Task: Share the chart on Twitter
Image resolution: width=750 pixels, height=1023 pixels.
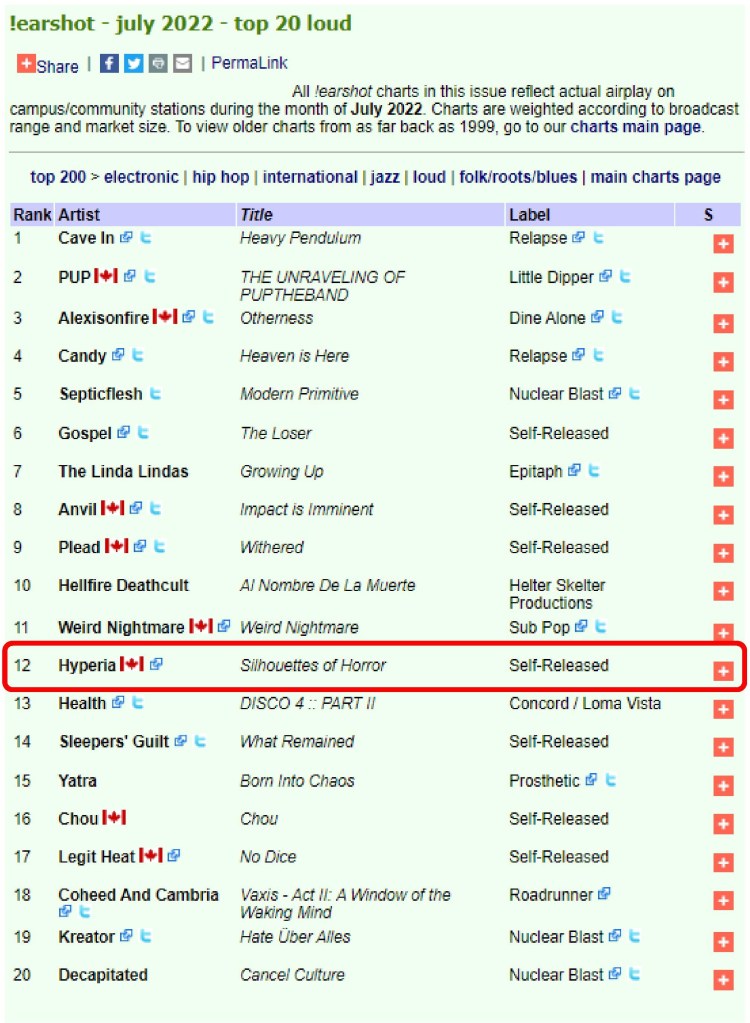Action: click(134, 64)
